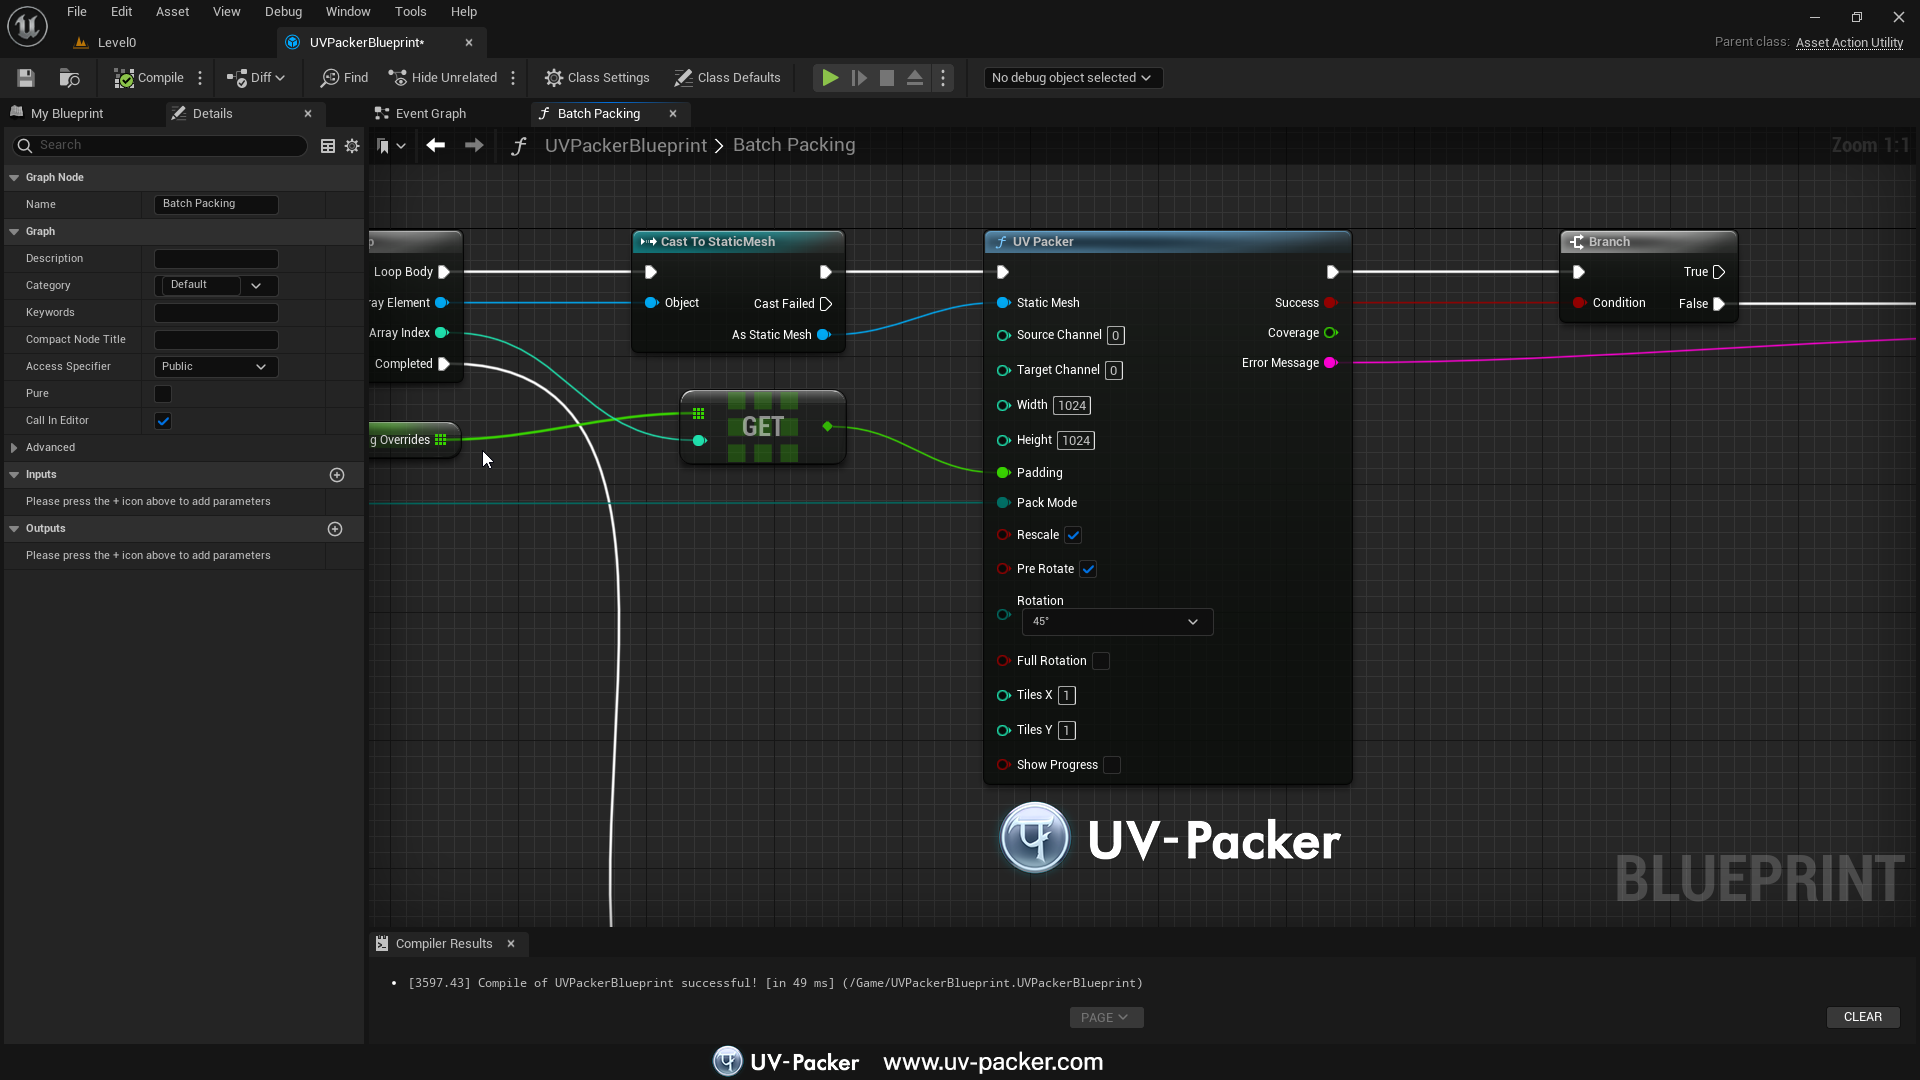This screenshot has height=1080, width=1920.
Task: Open the Category dropdown
Action: click(x=216, y=286)
